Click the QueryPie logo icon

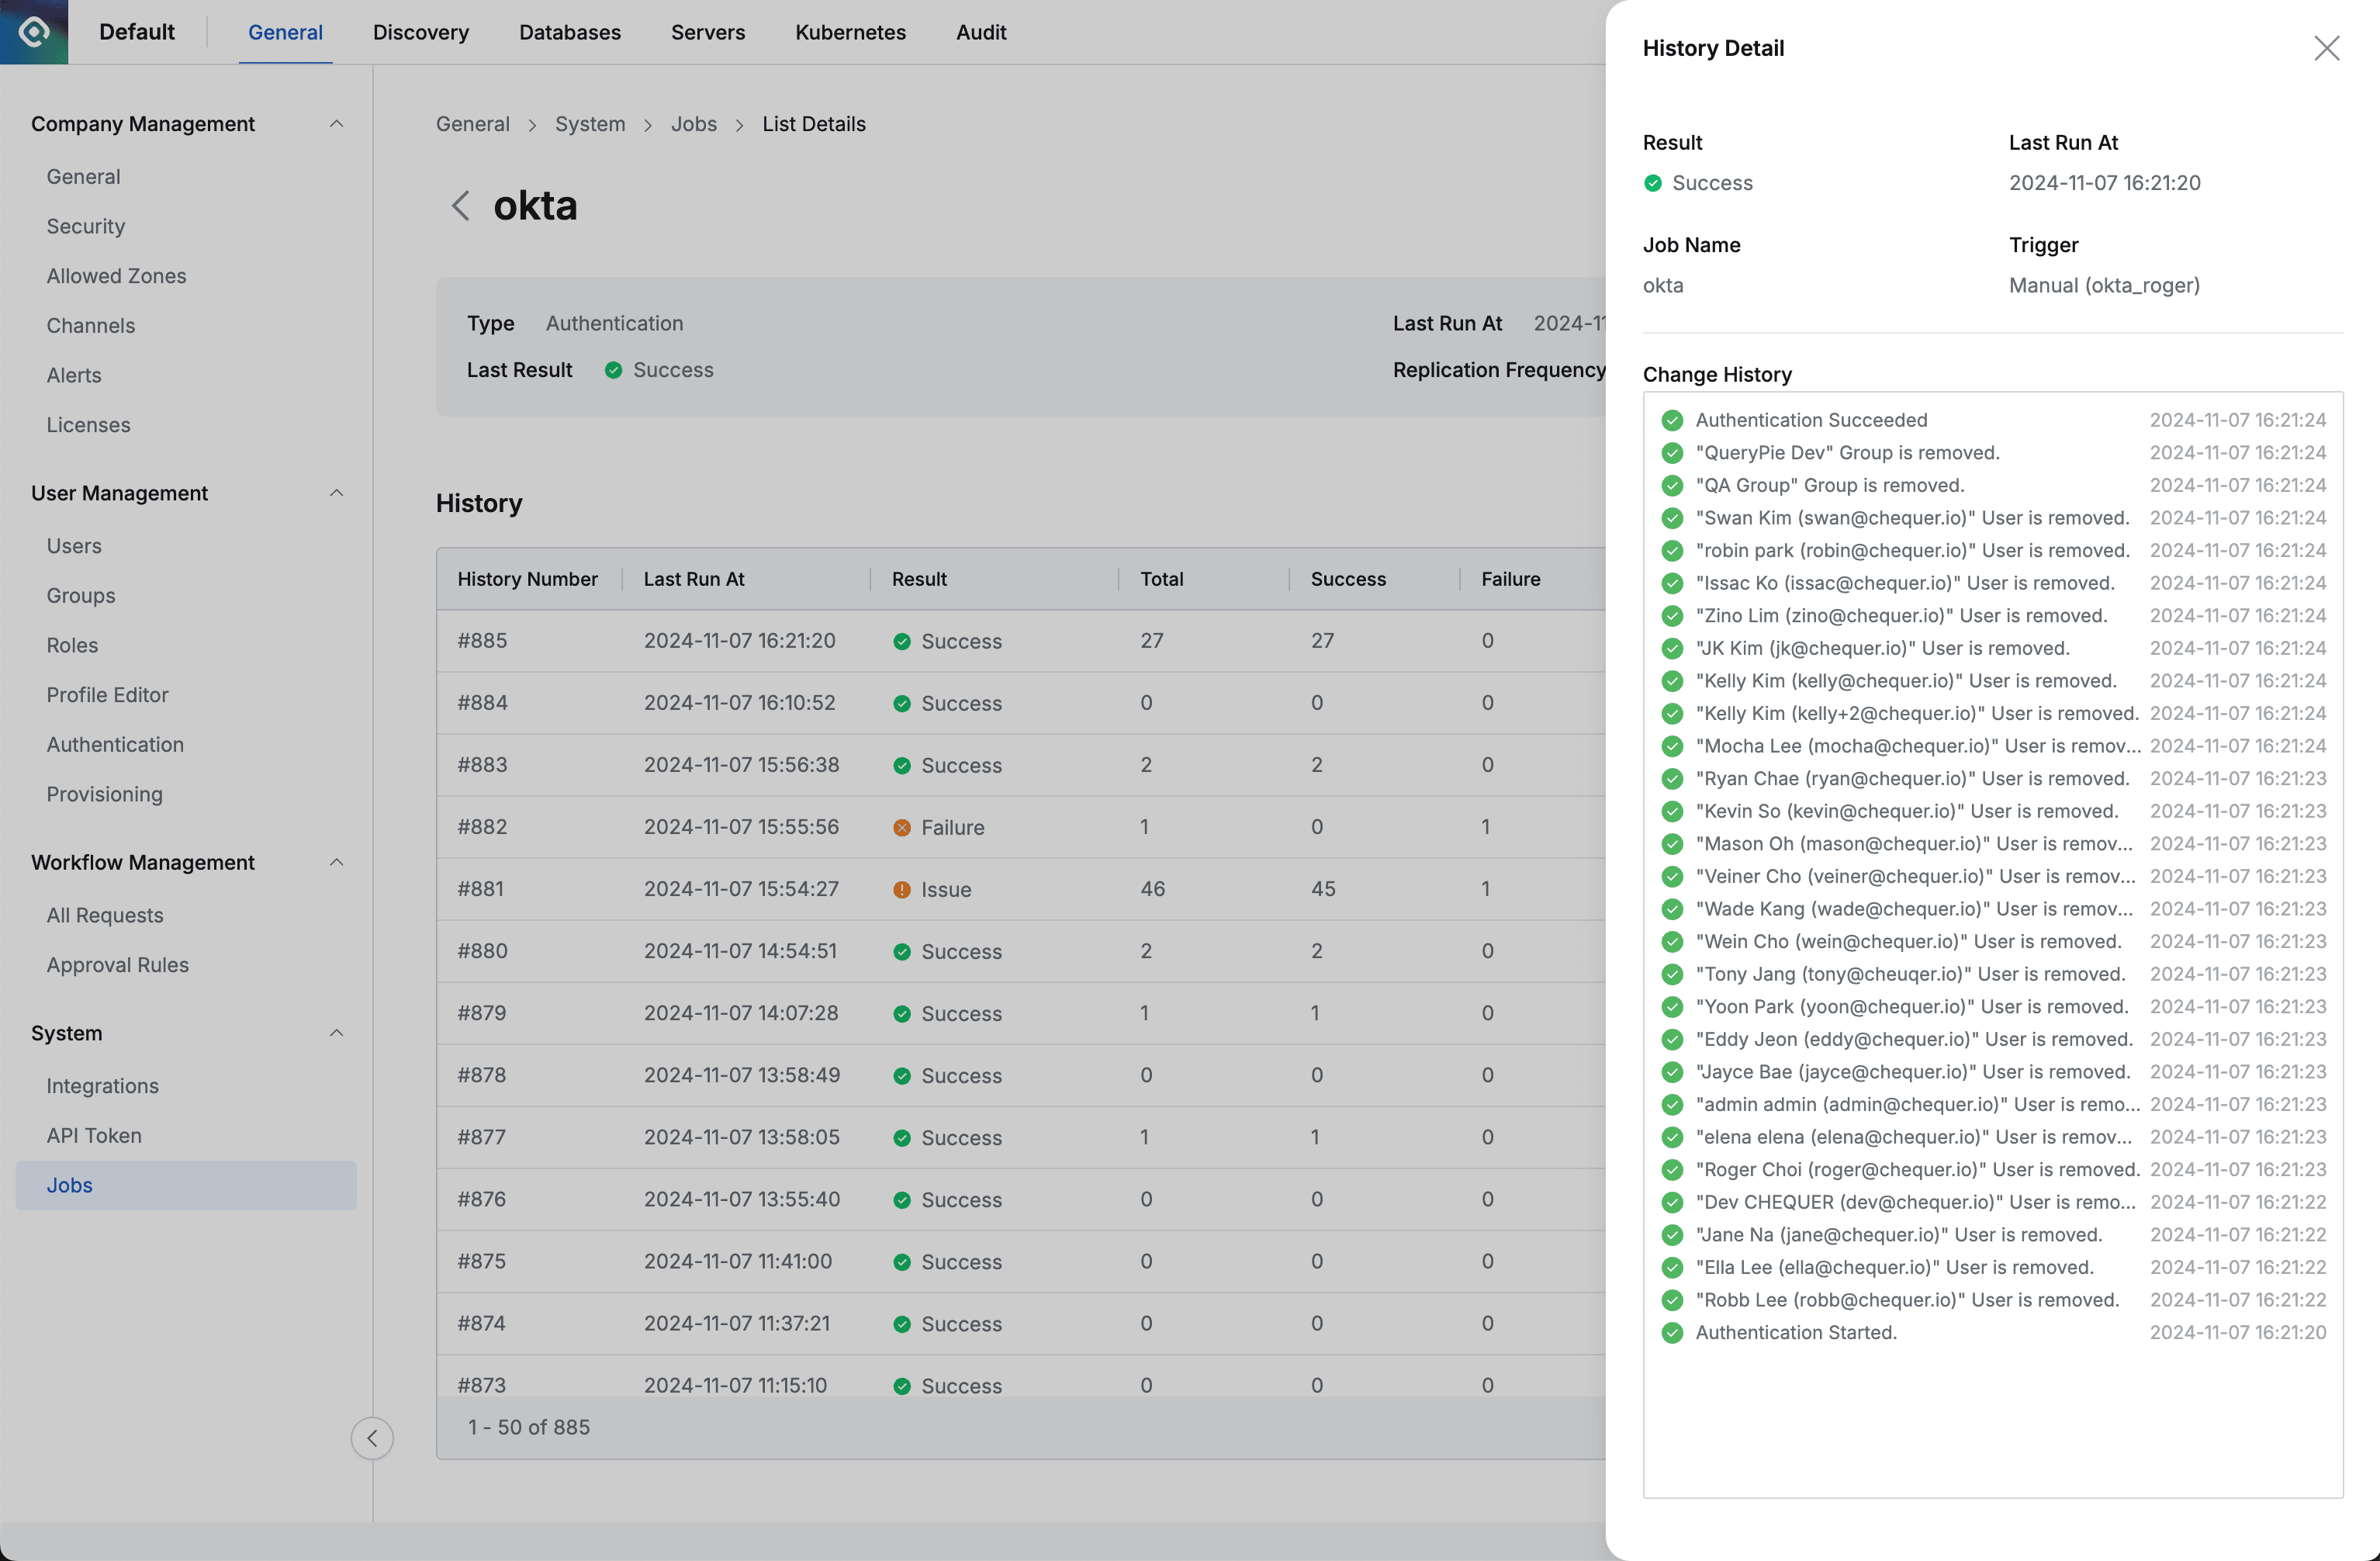tap(34, 32)
